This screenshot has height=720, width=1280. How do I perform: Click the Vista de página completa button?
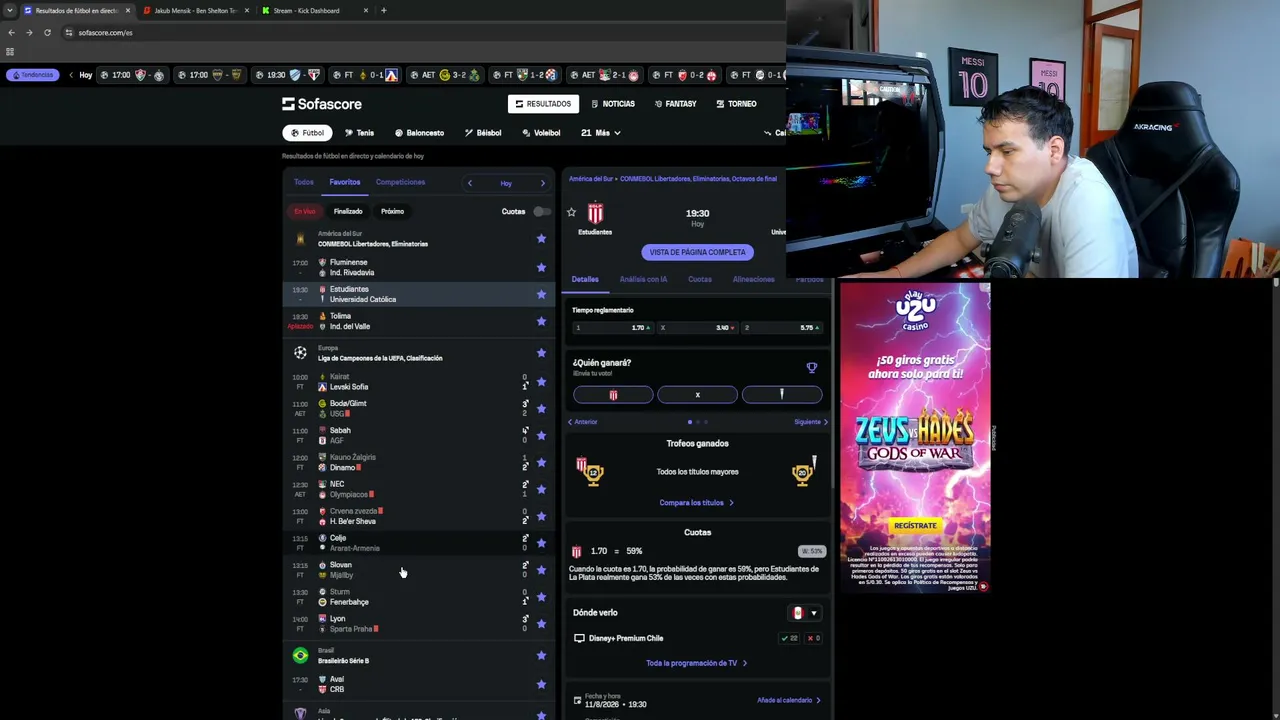(x=697, y=252)
